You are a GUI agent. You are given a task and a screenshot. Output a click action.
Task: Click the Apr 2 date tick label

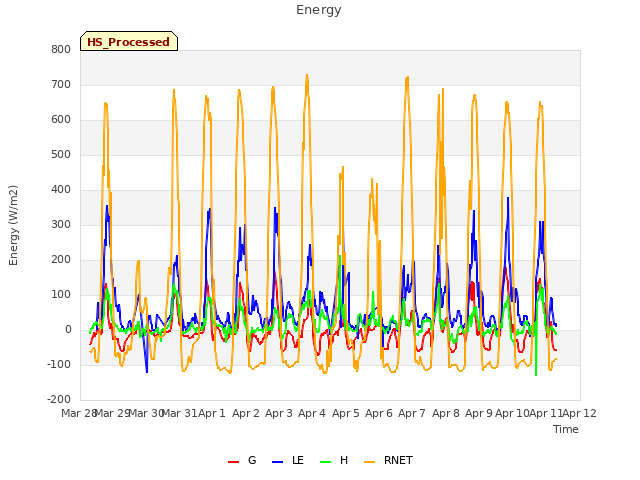(246, 413)
